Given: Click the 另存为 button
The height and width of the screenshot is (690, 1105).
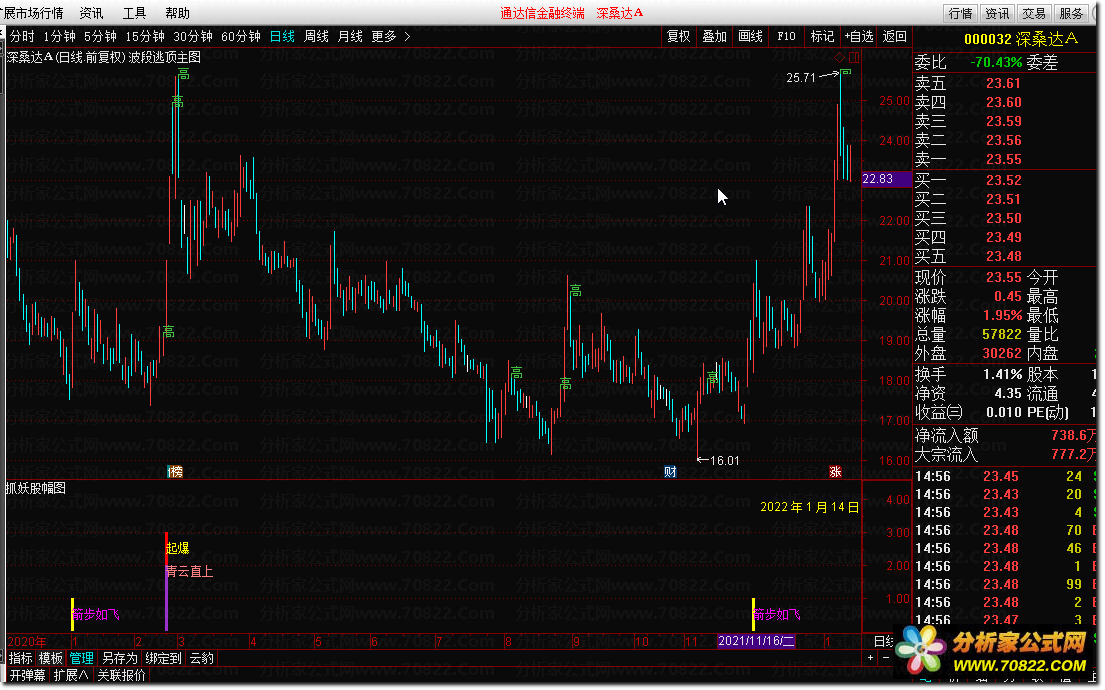Looking at the screenshot, I should coord(120,658).
